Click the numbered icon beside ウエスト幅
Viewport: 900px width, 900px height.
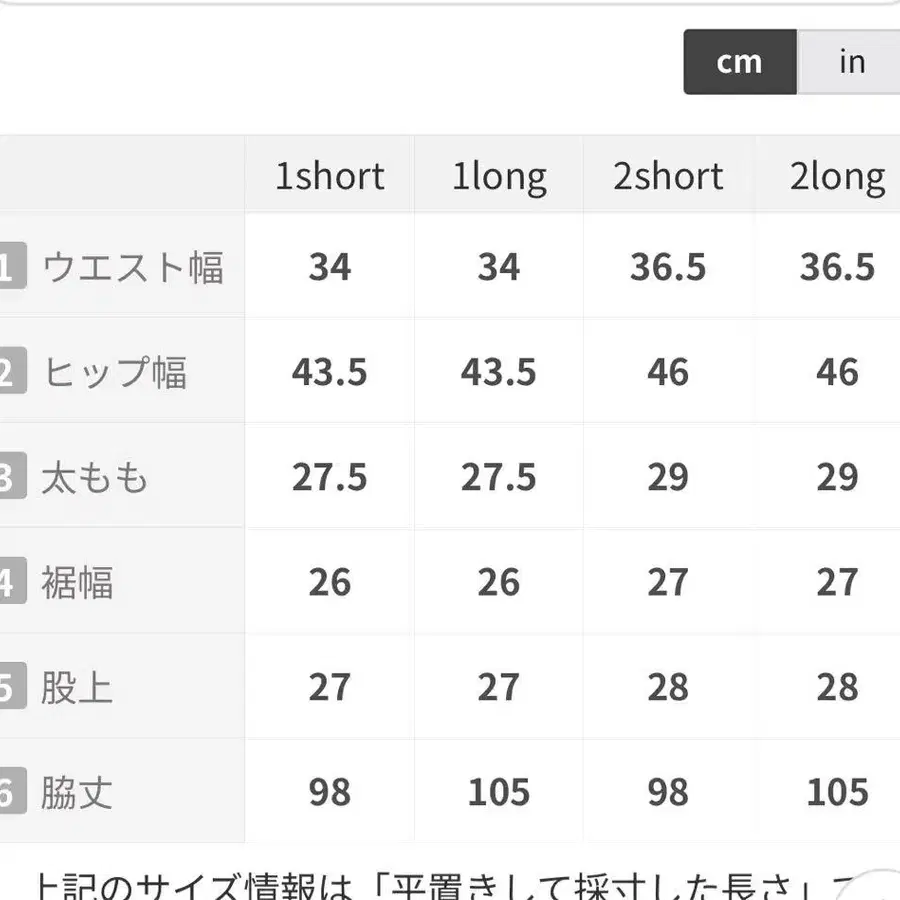(x=10, y=267)
